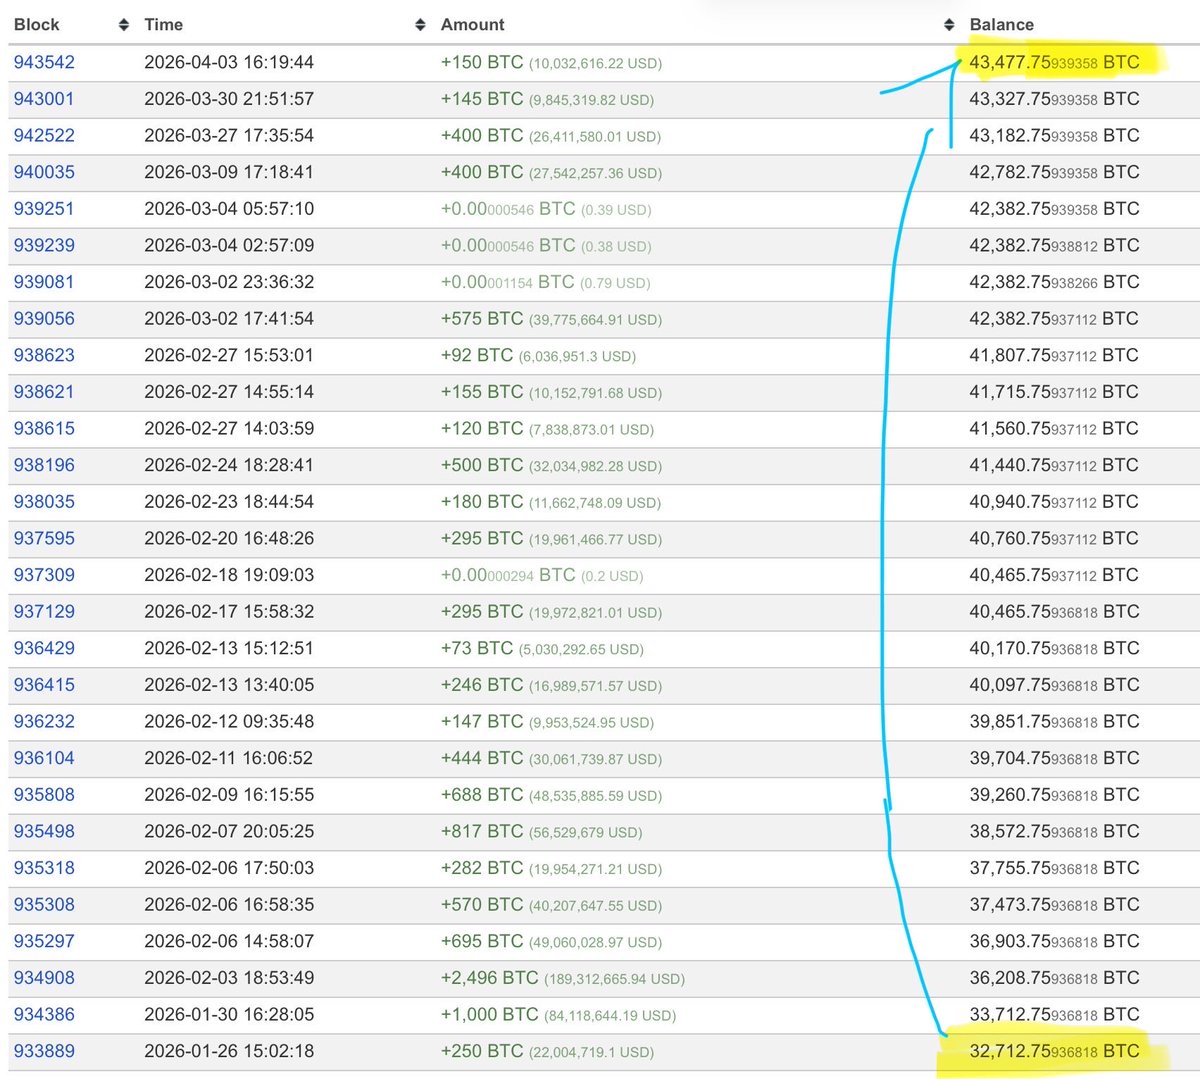Open block 934908 link
The height and width of the screenshot is (1079, 1200).
(x=44, y=978)
